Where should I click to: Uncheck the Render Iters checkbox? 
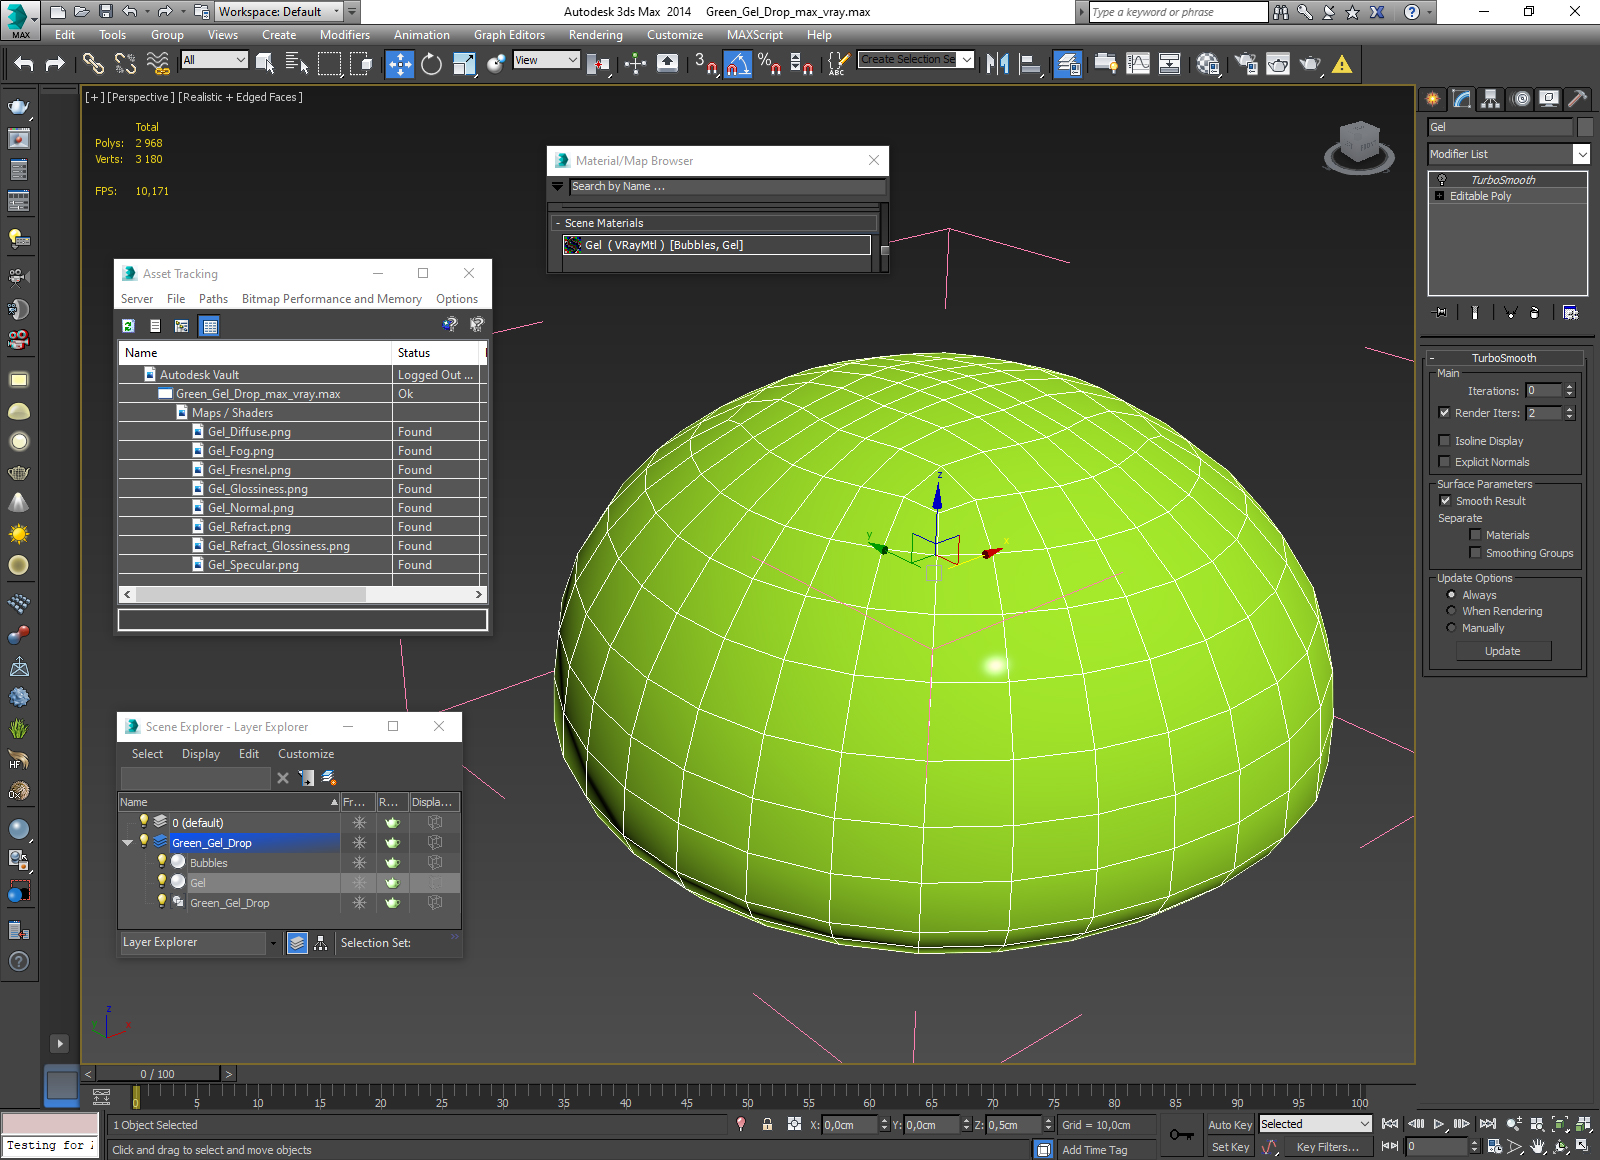pos(1444,413)
